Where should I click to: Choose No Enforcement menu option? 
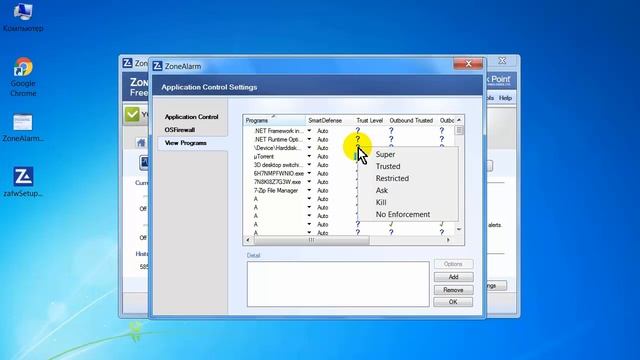click(x=408, y=214)
